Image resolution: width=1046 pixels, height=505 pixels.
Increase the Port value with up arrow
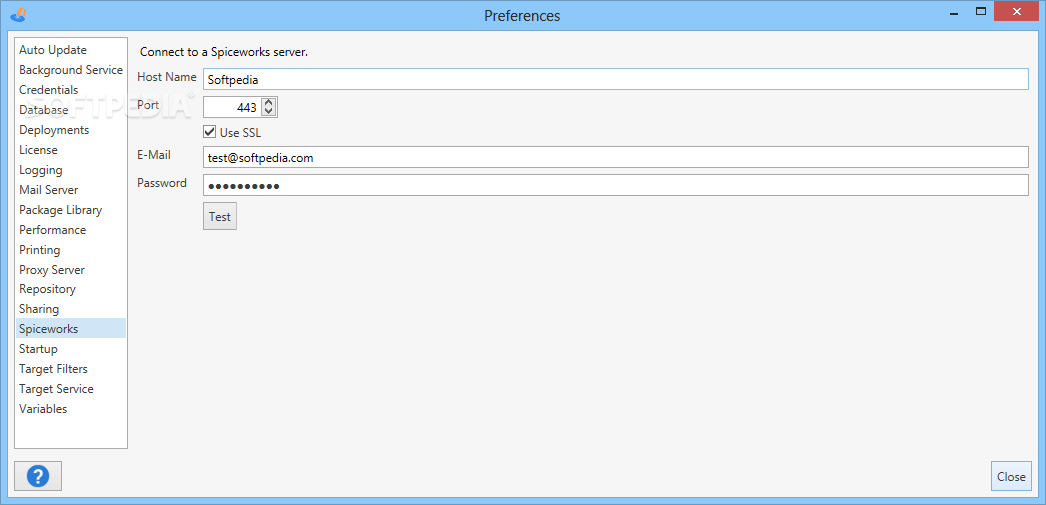[x=268, y=103]
